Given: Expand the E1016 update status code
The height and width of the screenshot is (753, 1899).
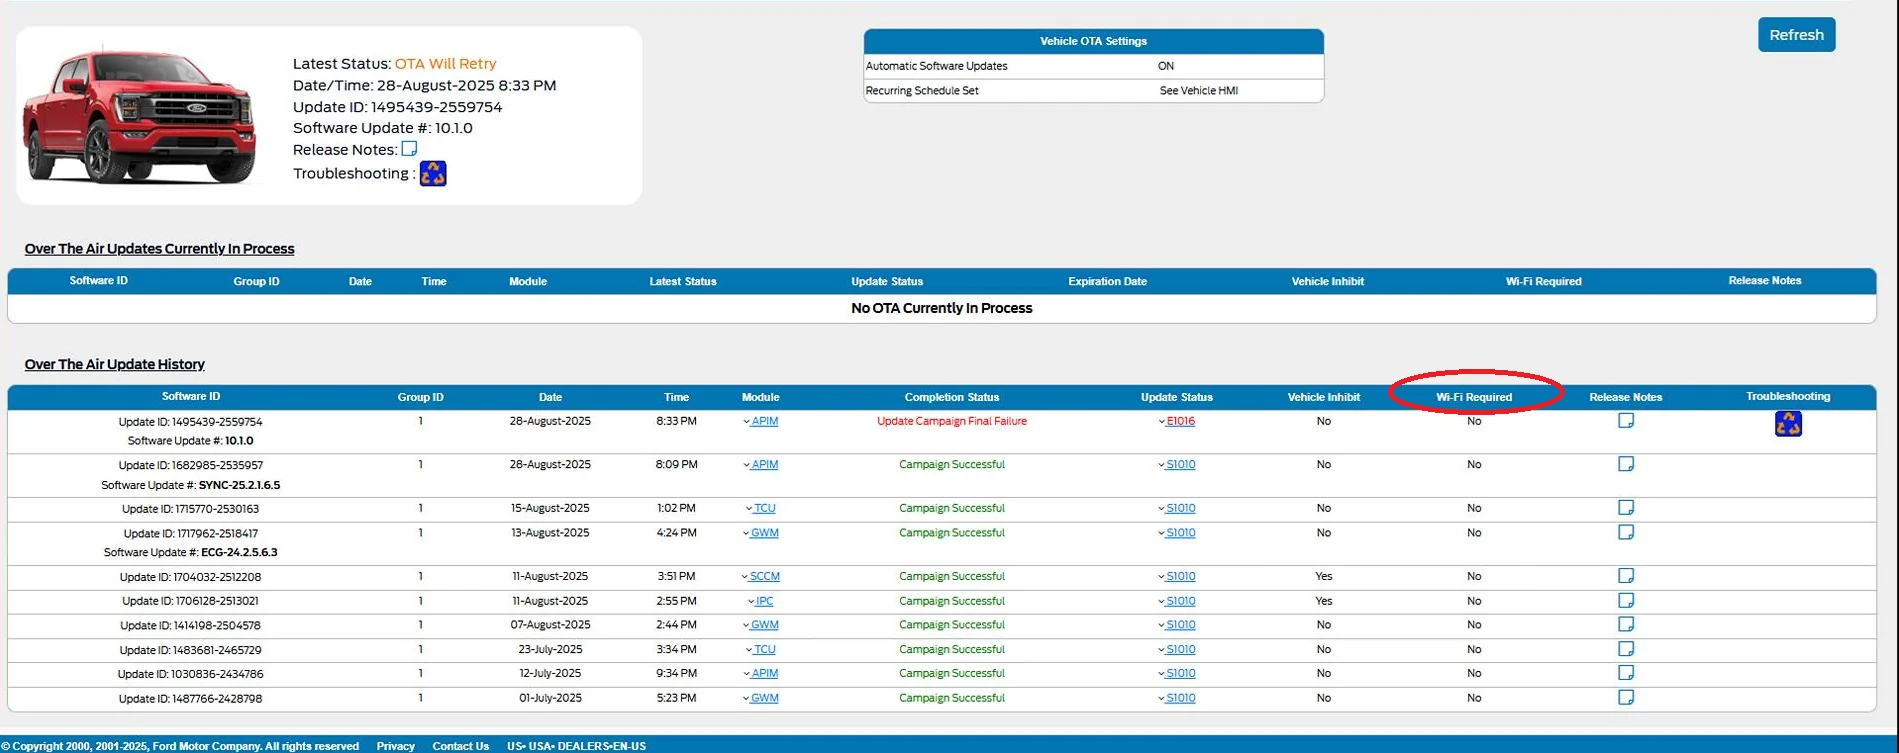Looking at the screenshot, I should [x=1177, y=421].
